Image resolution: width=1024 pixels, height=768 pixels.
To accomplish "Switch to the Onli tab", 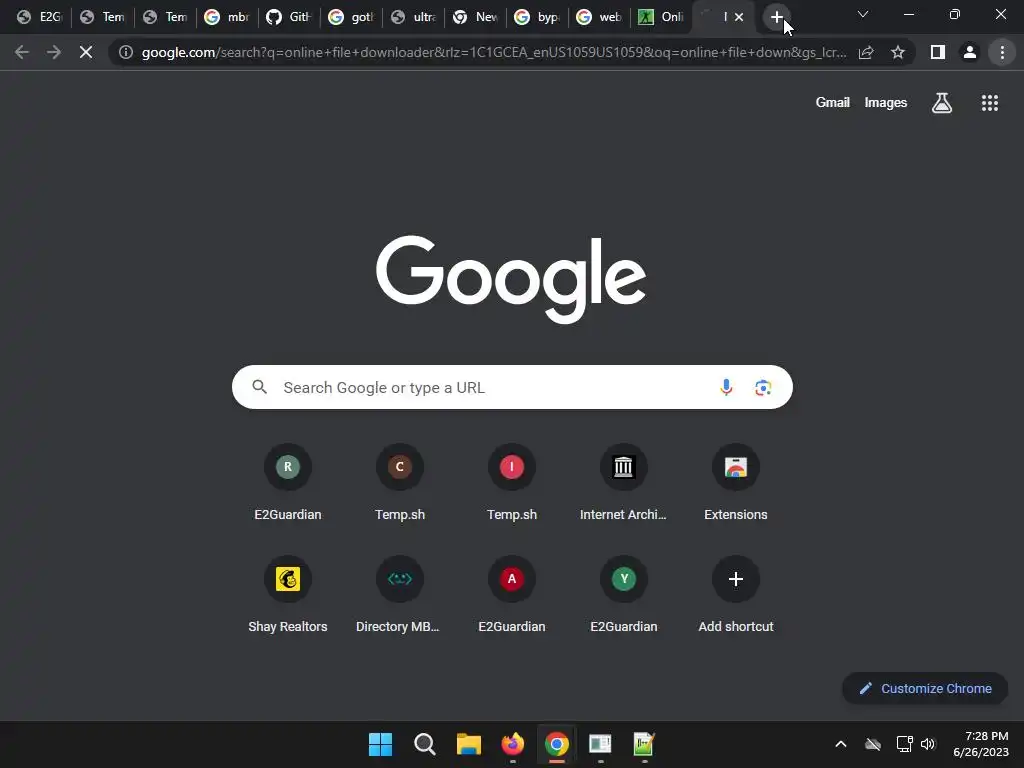I will click(662, 17).
